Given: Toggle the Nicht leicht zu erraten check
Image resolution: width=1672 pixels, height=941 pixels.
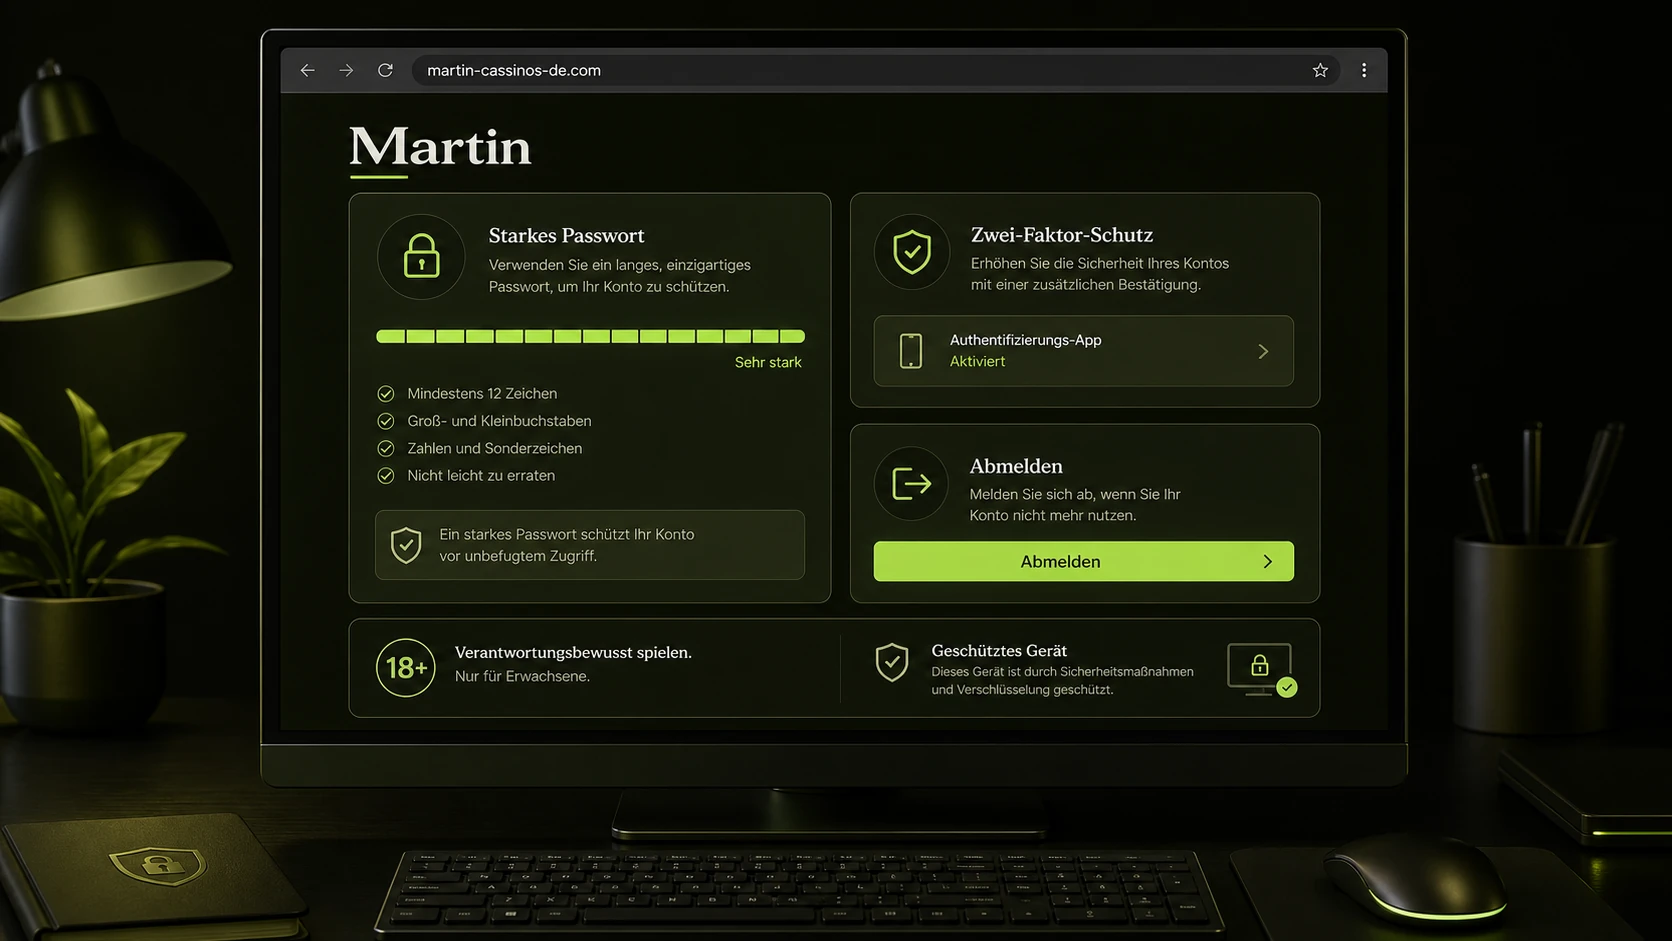Looking at the screenshot, I should pos(386,475).
